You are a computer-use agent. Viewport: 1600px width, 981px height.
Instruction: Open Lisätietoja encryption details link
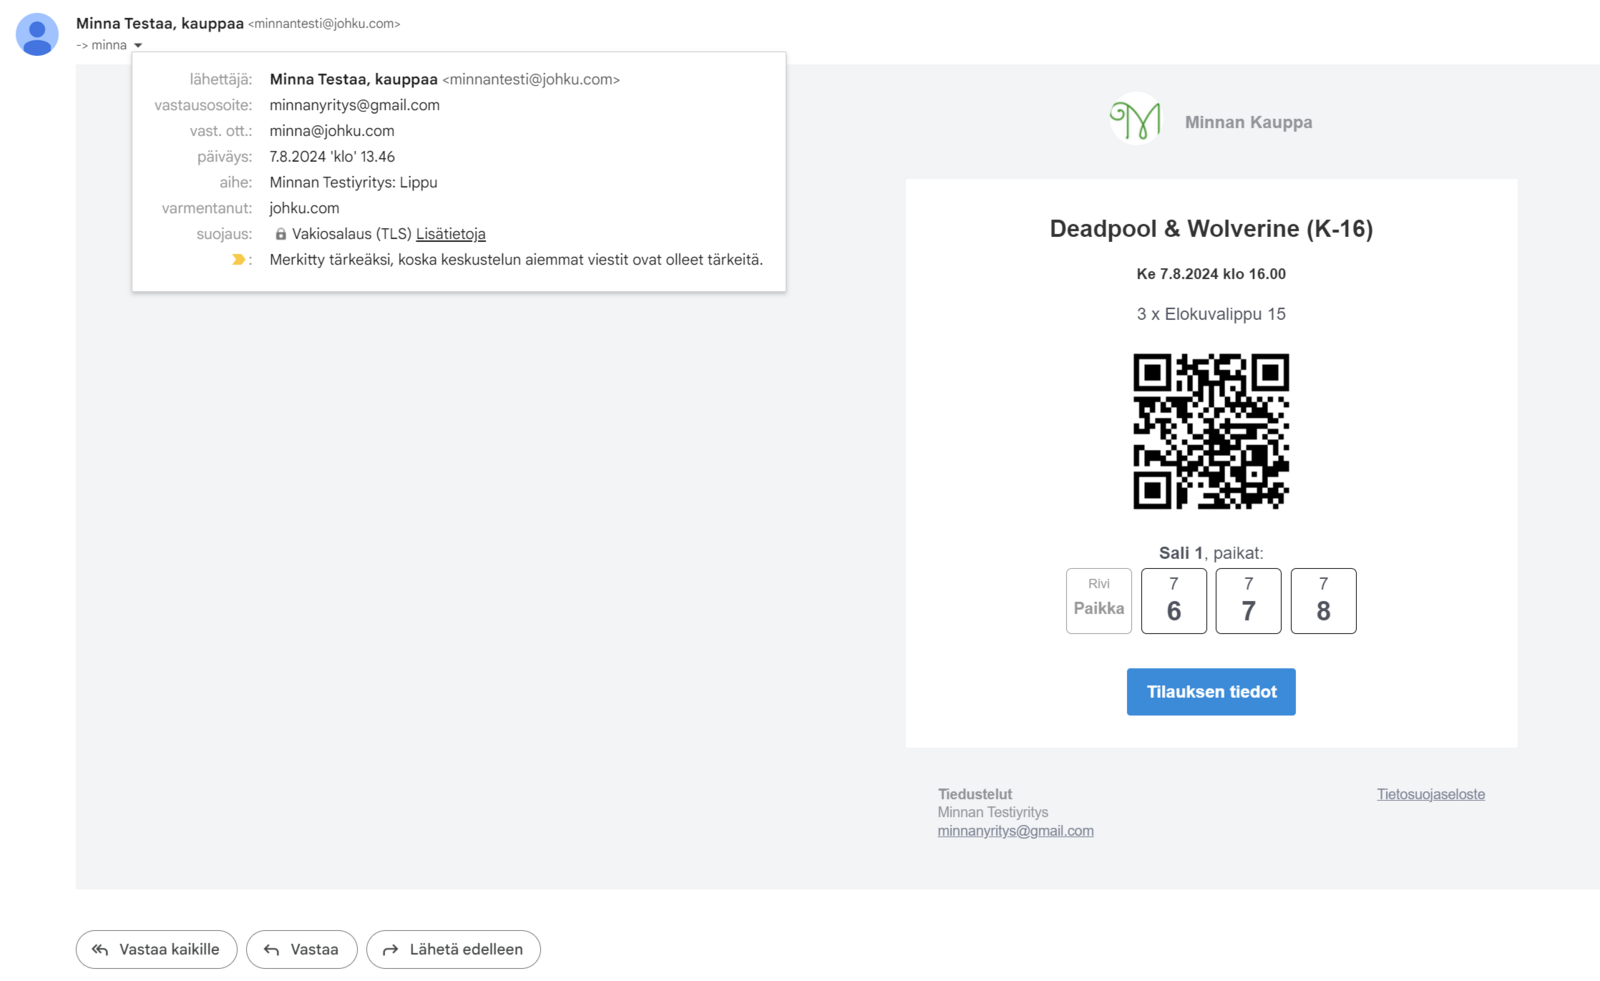pos(451,234)
